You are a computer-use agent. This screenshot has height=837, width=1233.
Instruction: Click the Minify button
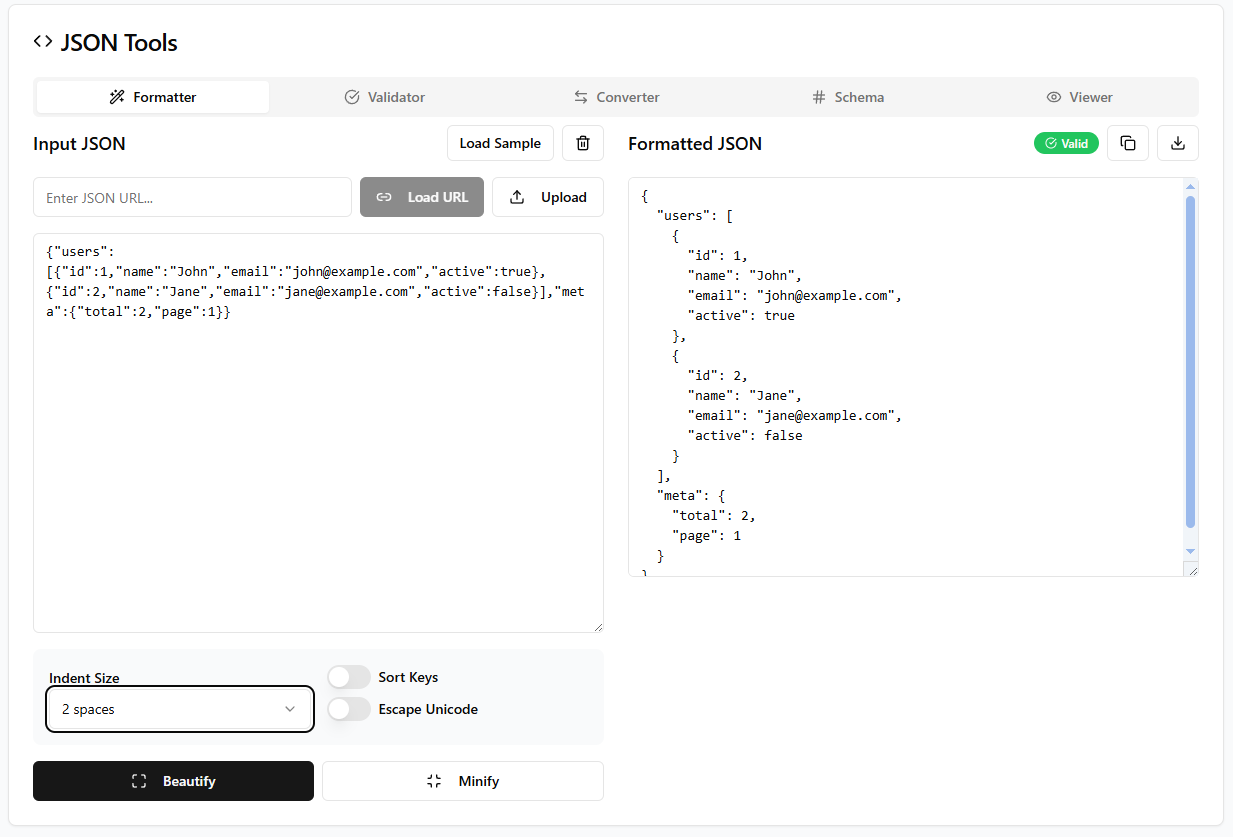pos(463,781)
